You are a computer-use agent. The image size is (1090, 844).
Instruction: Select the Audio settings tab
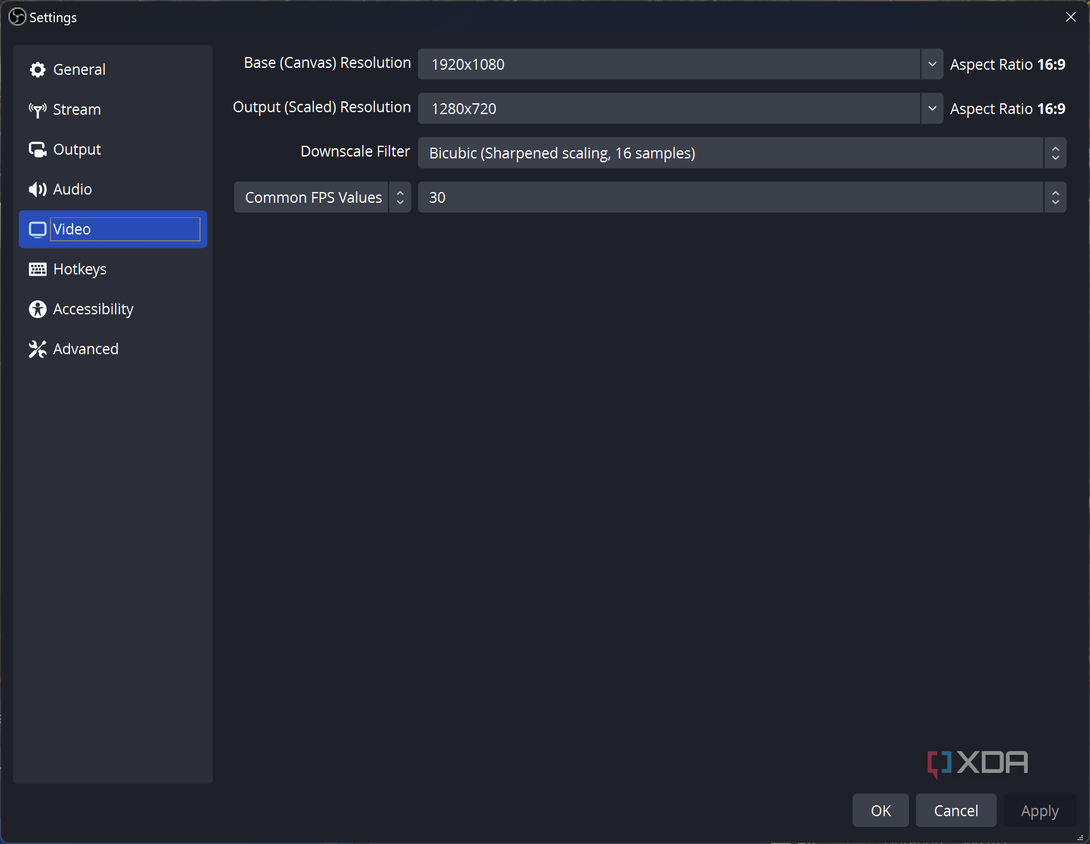(113, 189)
